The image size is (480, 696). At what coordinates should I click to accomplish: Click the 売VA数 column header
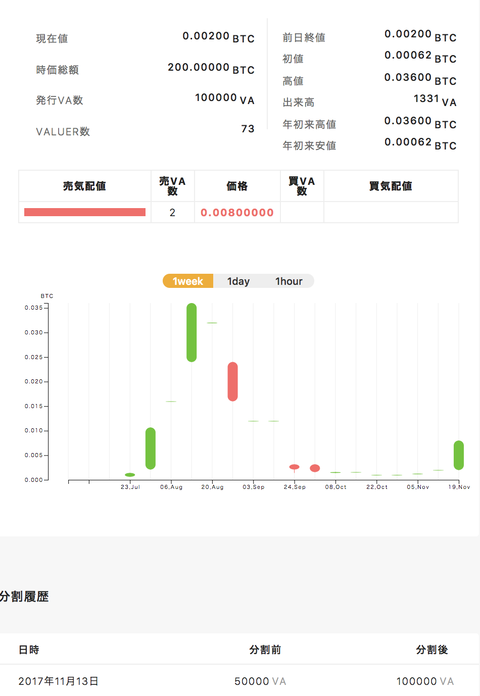click(173, 186)
